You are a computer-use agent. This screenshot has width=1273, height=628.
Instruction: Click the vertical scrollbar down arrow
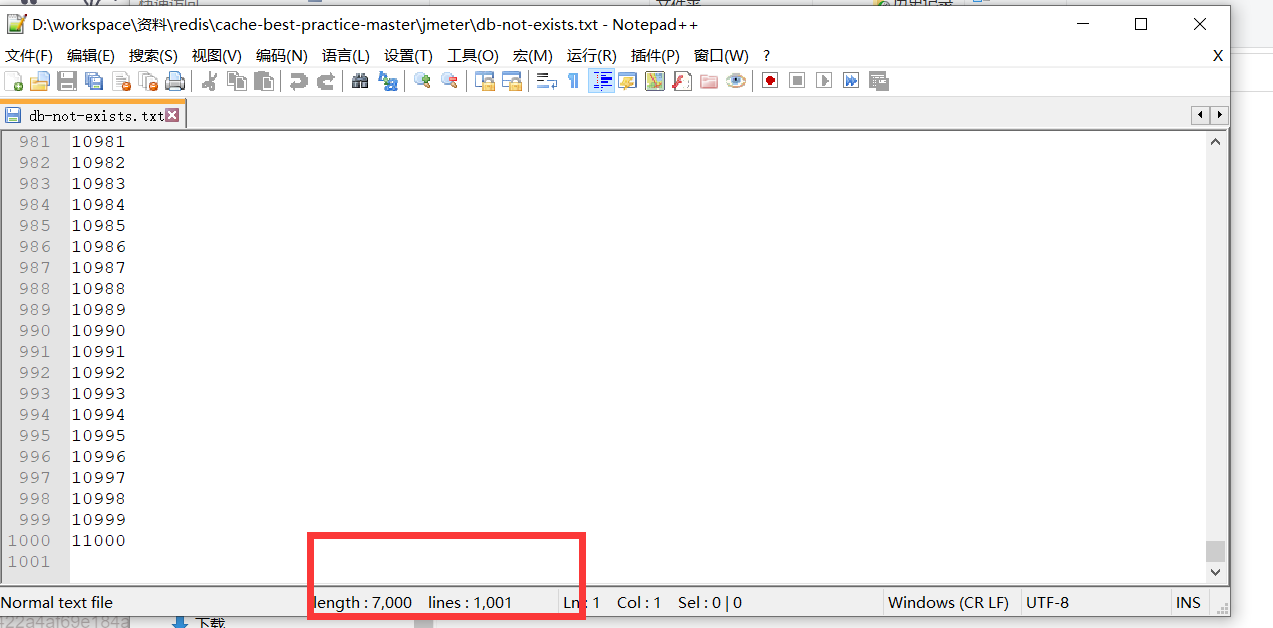[x=1216, y=572]
